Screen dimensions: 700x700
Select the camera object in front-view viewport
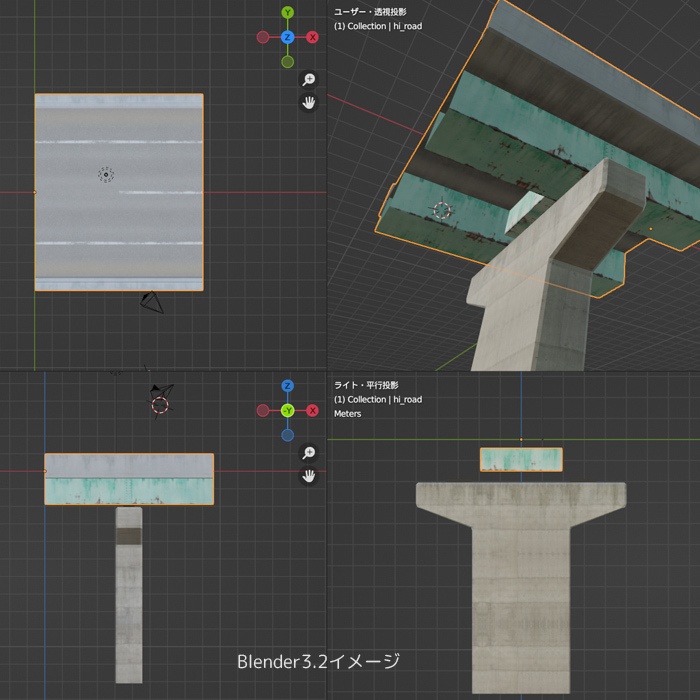tap(162, 390)
